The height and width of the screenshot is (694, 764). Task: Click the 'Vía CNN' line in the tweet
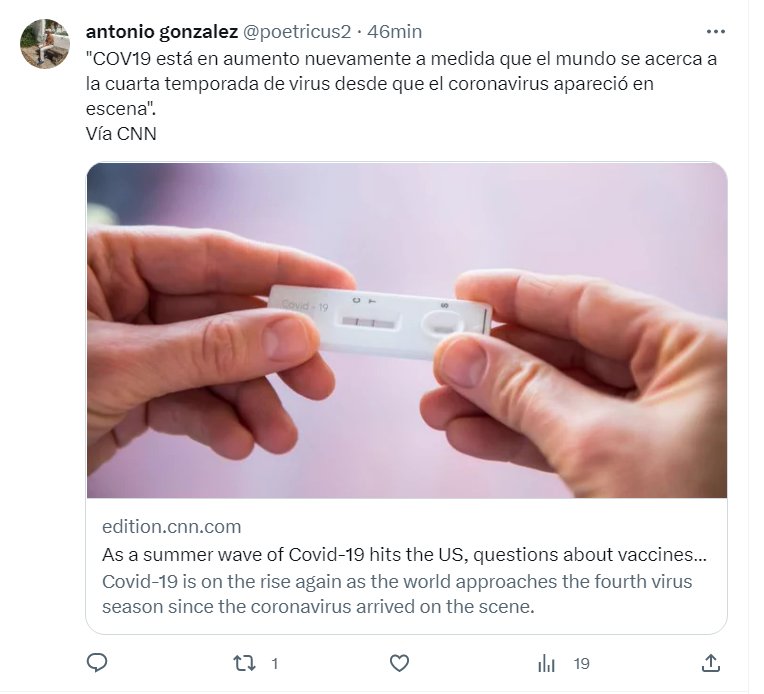[121, 134]
